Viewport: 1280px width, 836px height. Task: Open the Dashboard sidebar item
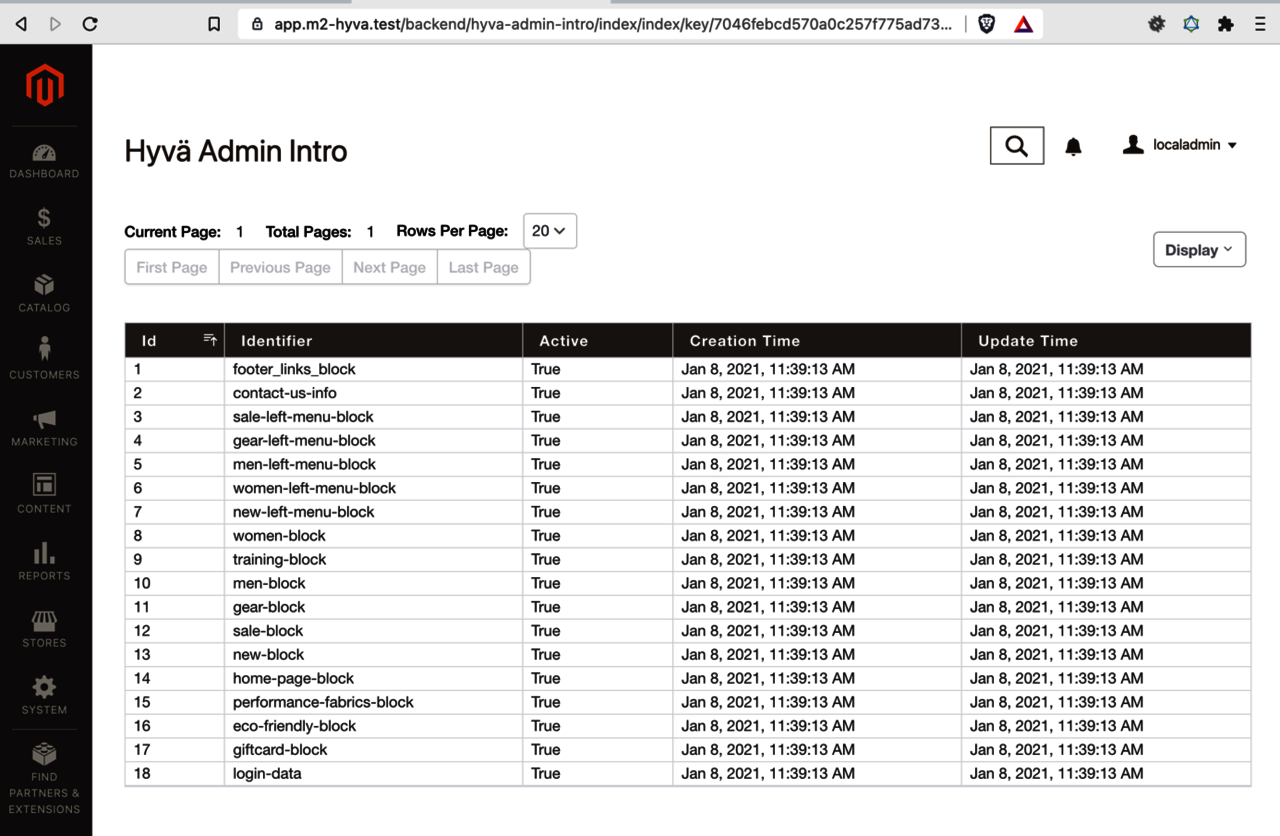(44, 161)
